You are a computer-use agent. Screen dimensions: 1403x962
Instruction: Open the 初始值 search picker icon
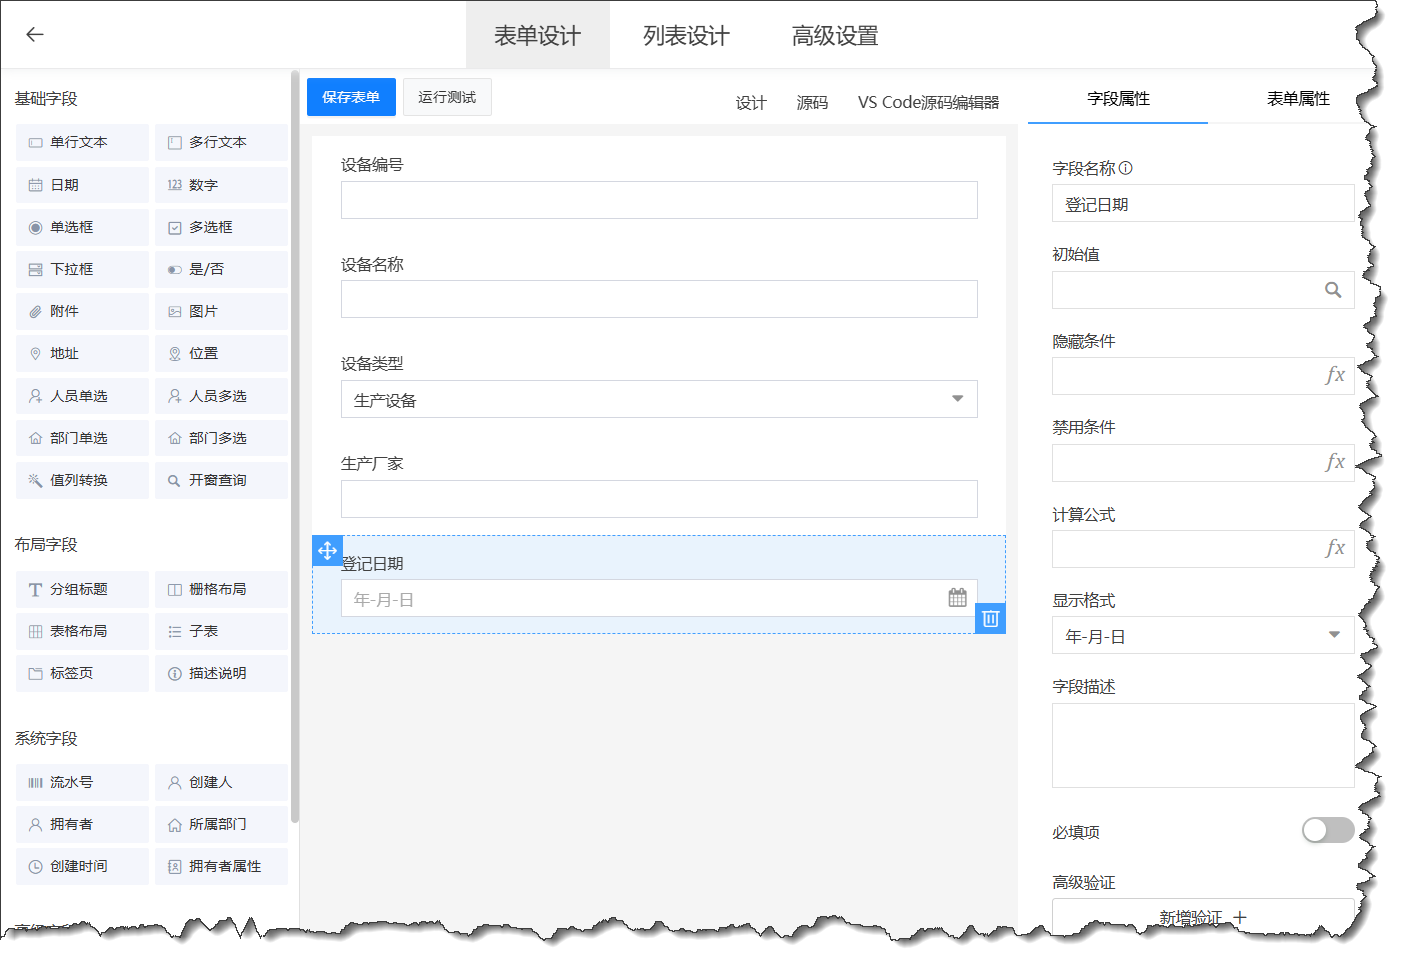pos(1333,289)
